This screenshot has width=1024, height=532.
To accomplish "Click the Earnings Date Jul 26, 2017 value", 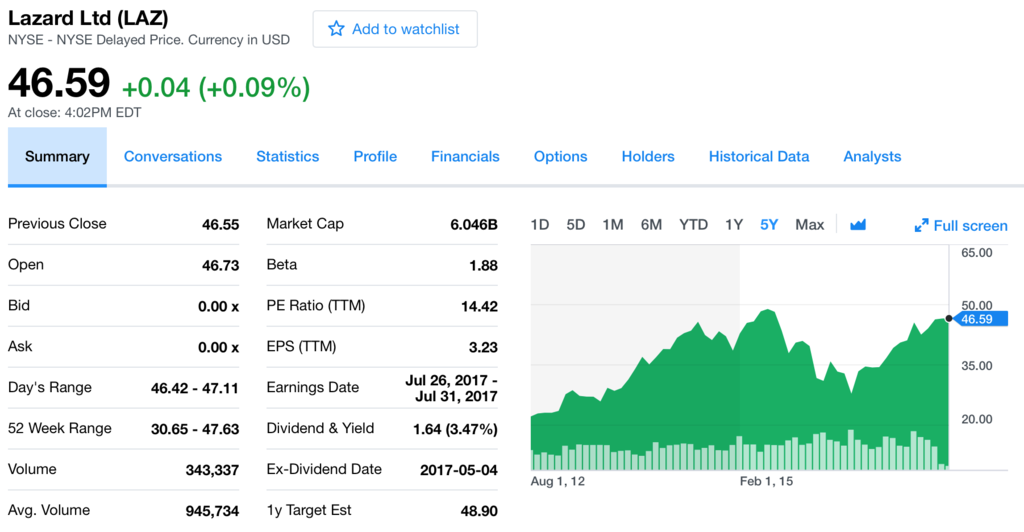I will (x=451, y=388).
